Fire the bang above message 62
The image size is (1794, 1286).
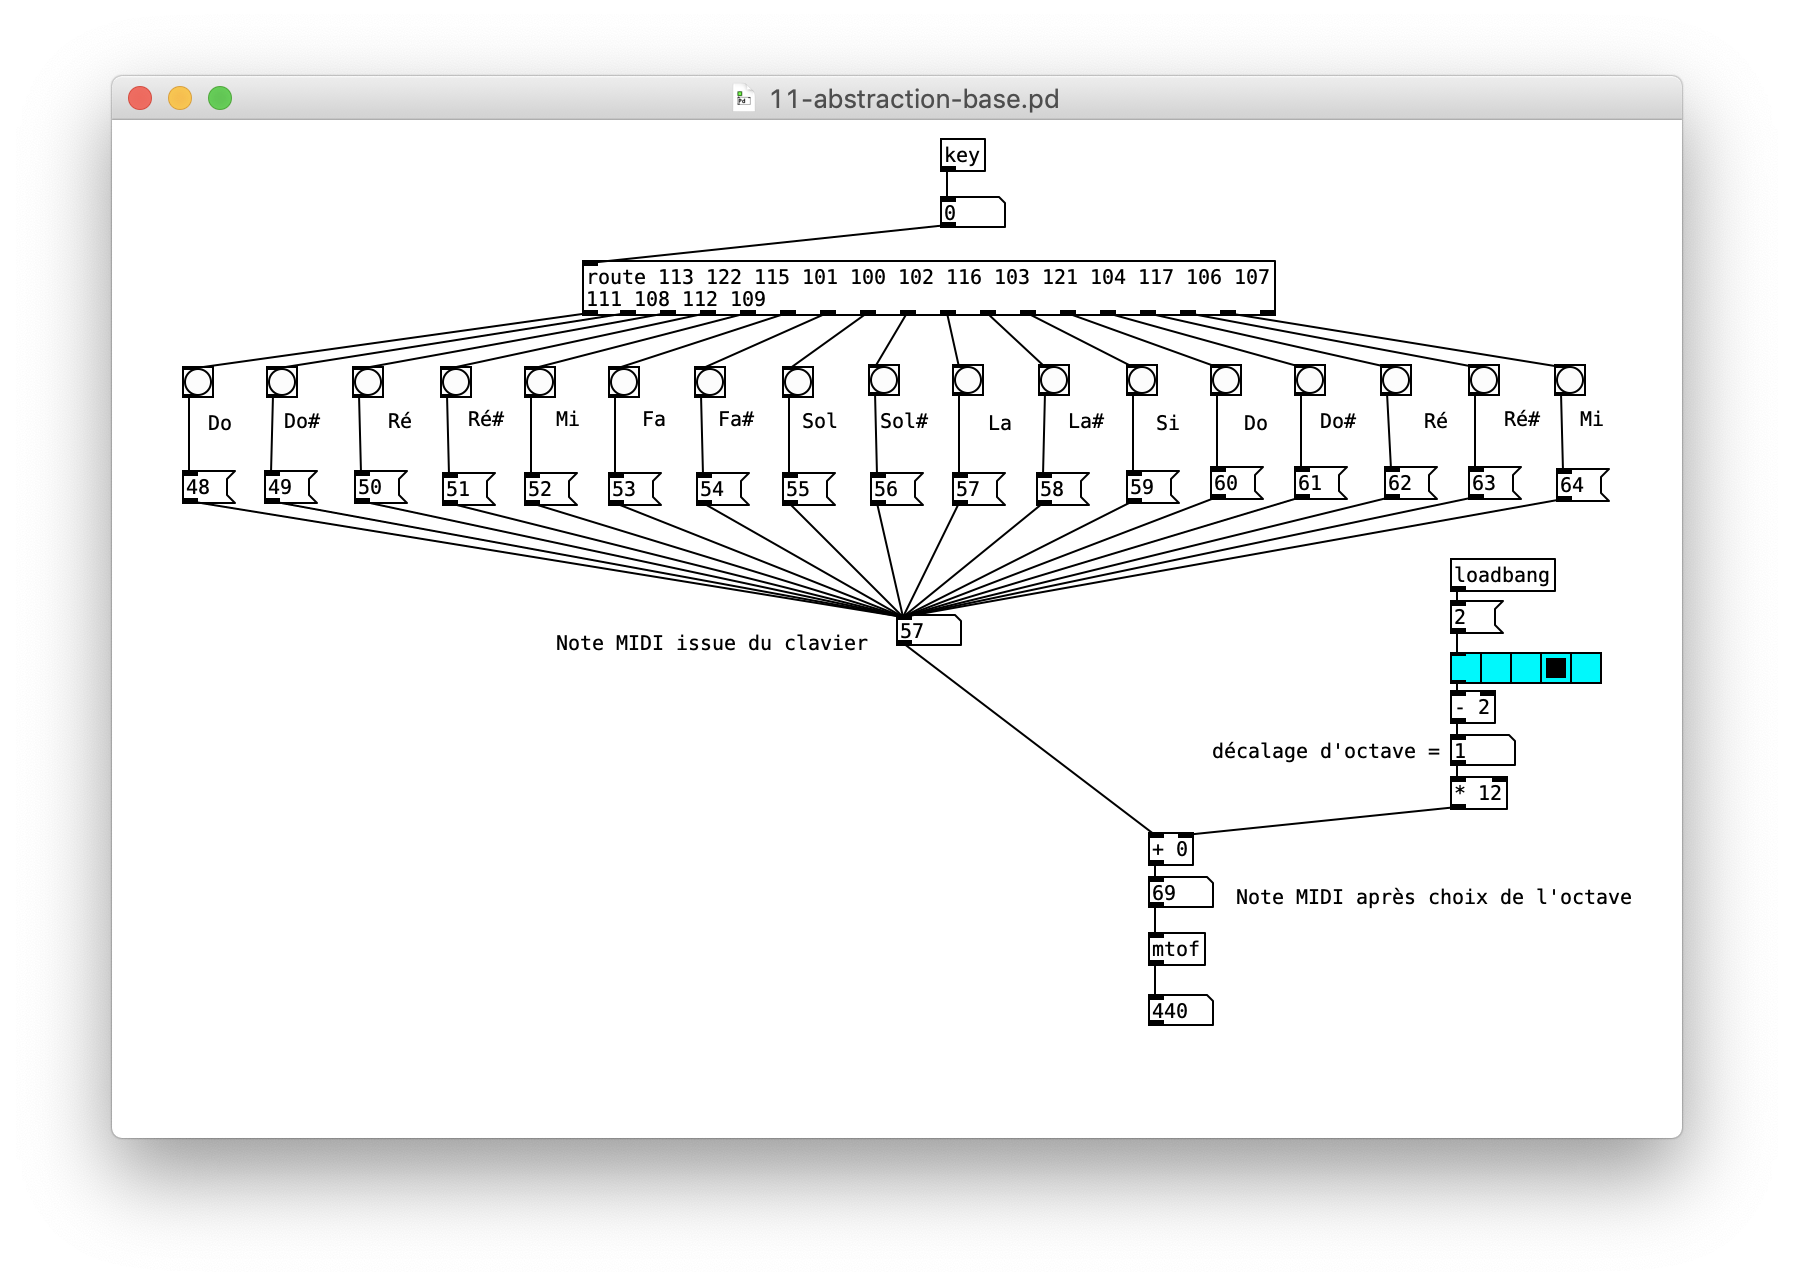pos(1396,380)
